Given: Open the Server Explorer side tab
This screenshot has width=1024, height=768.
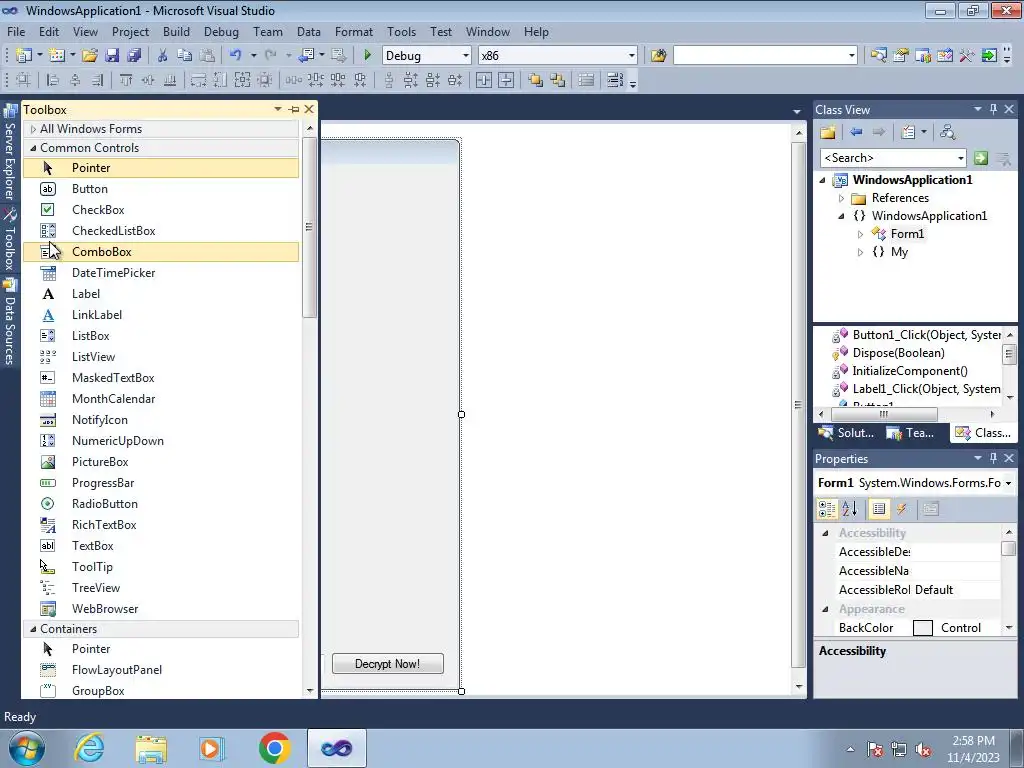Looking at the screenshot, I should [x=10, y=153].
